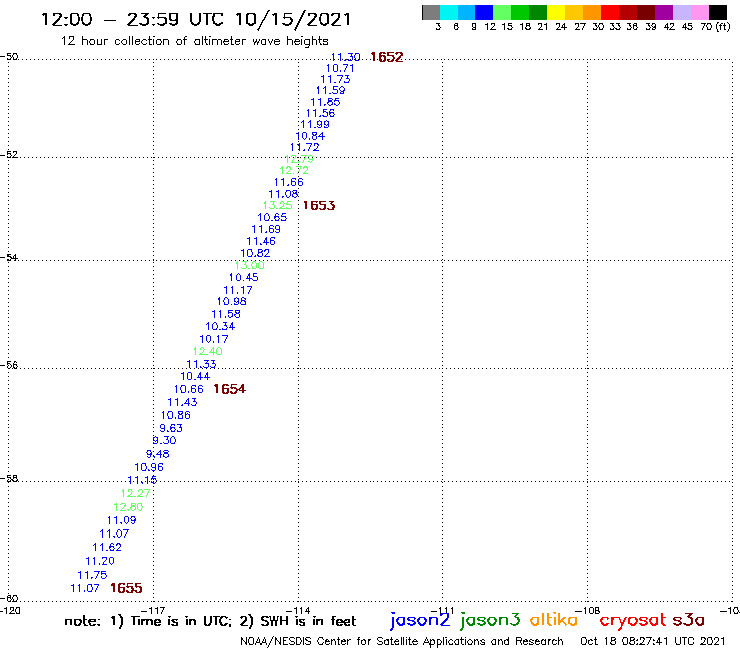
Task: Click the NOAA/NESDIS Center credit line
Action: tap(402, 641)
